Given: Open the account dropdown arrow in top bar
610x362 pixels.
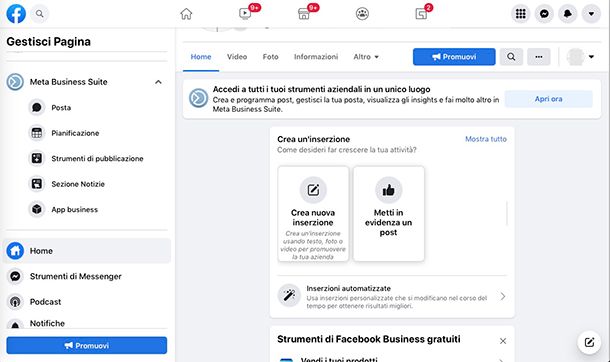Looking at the screenshot, I should tap(591, 14).
